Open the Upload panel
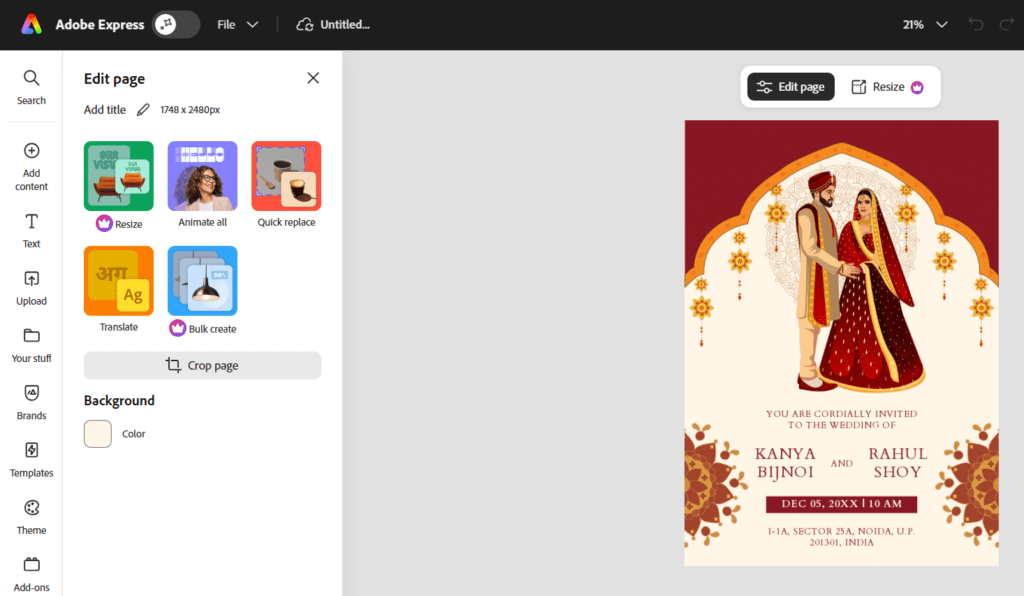1024x596 pixels. (31, 286)
